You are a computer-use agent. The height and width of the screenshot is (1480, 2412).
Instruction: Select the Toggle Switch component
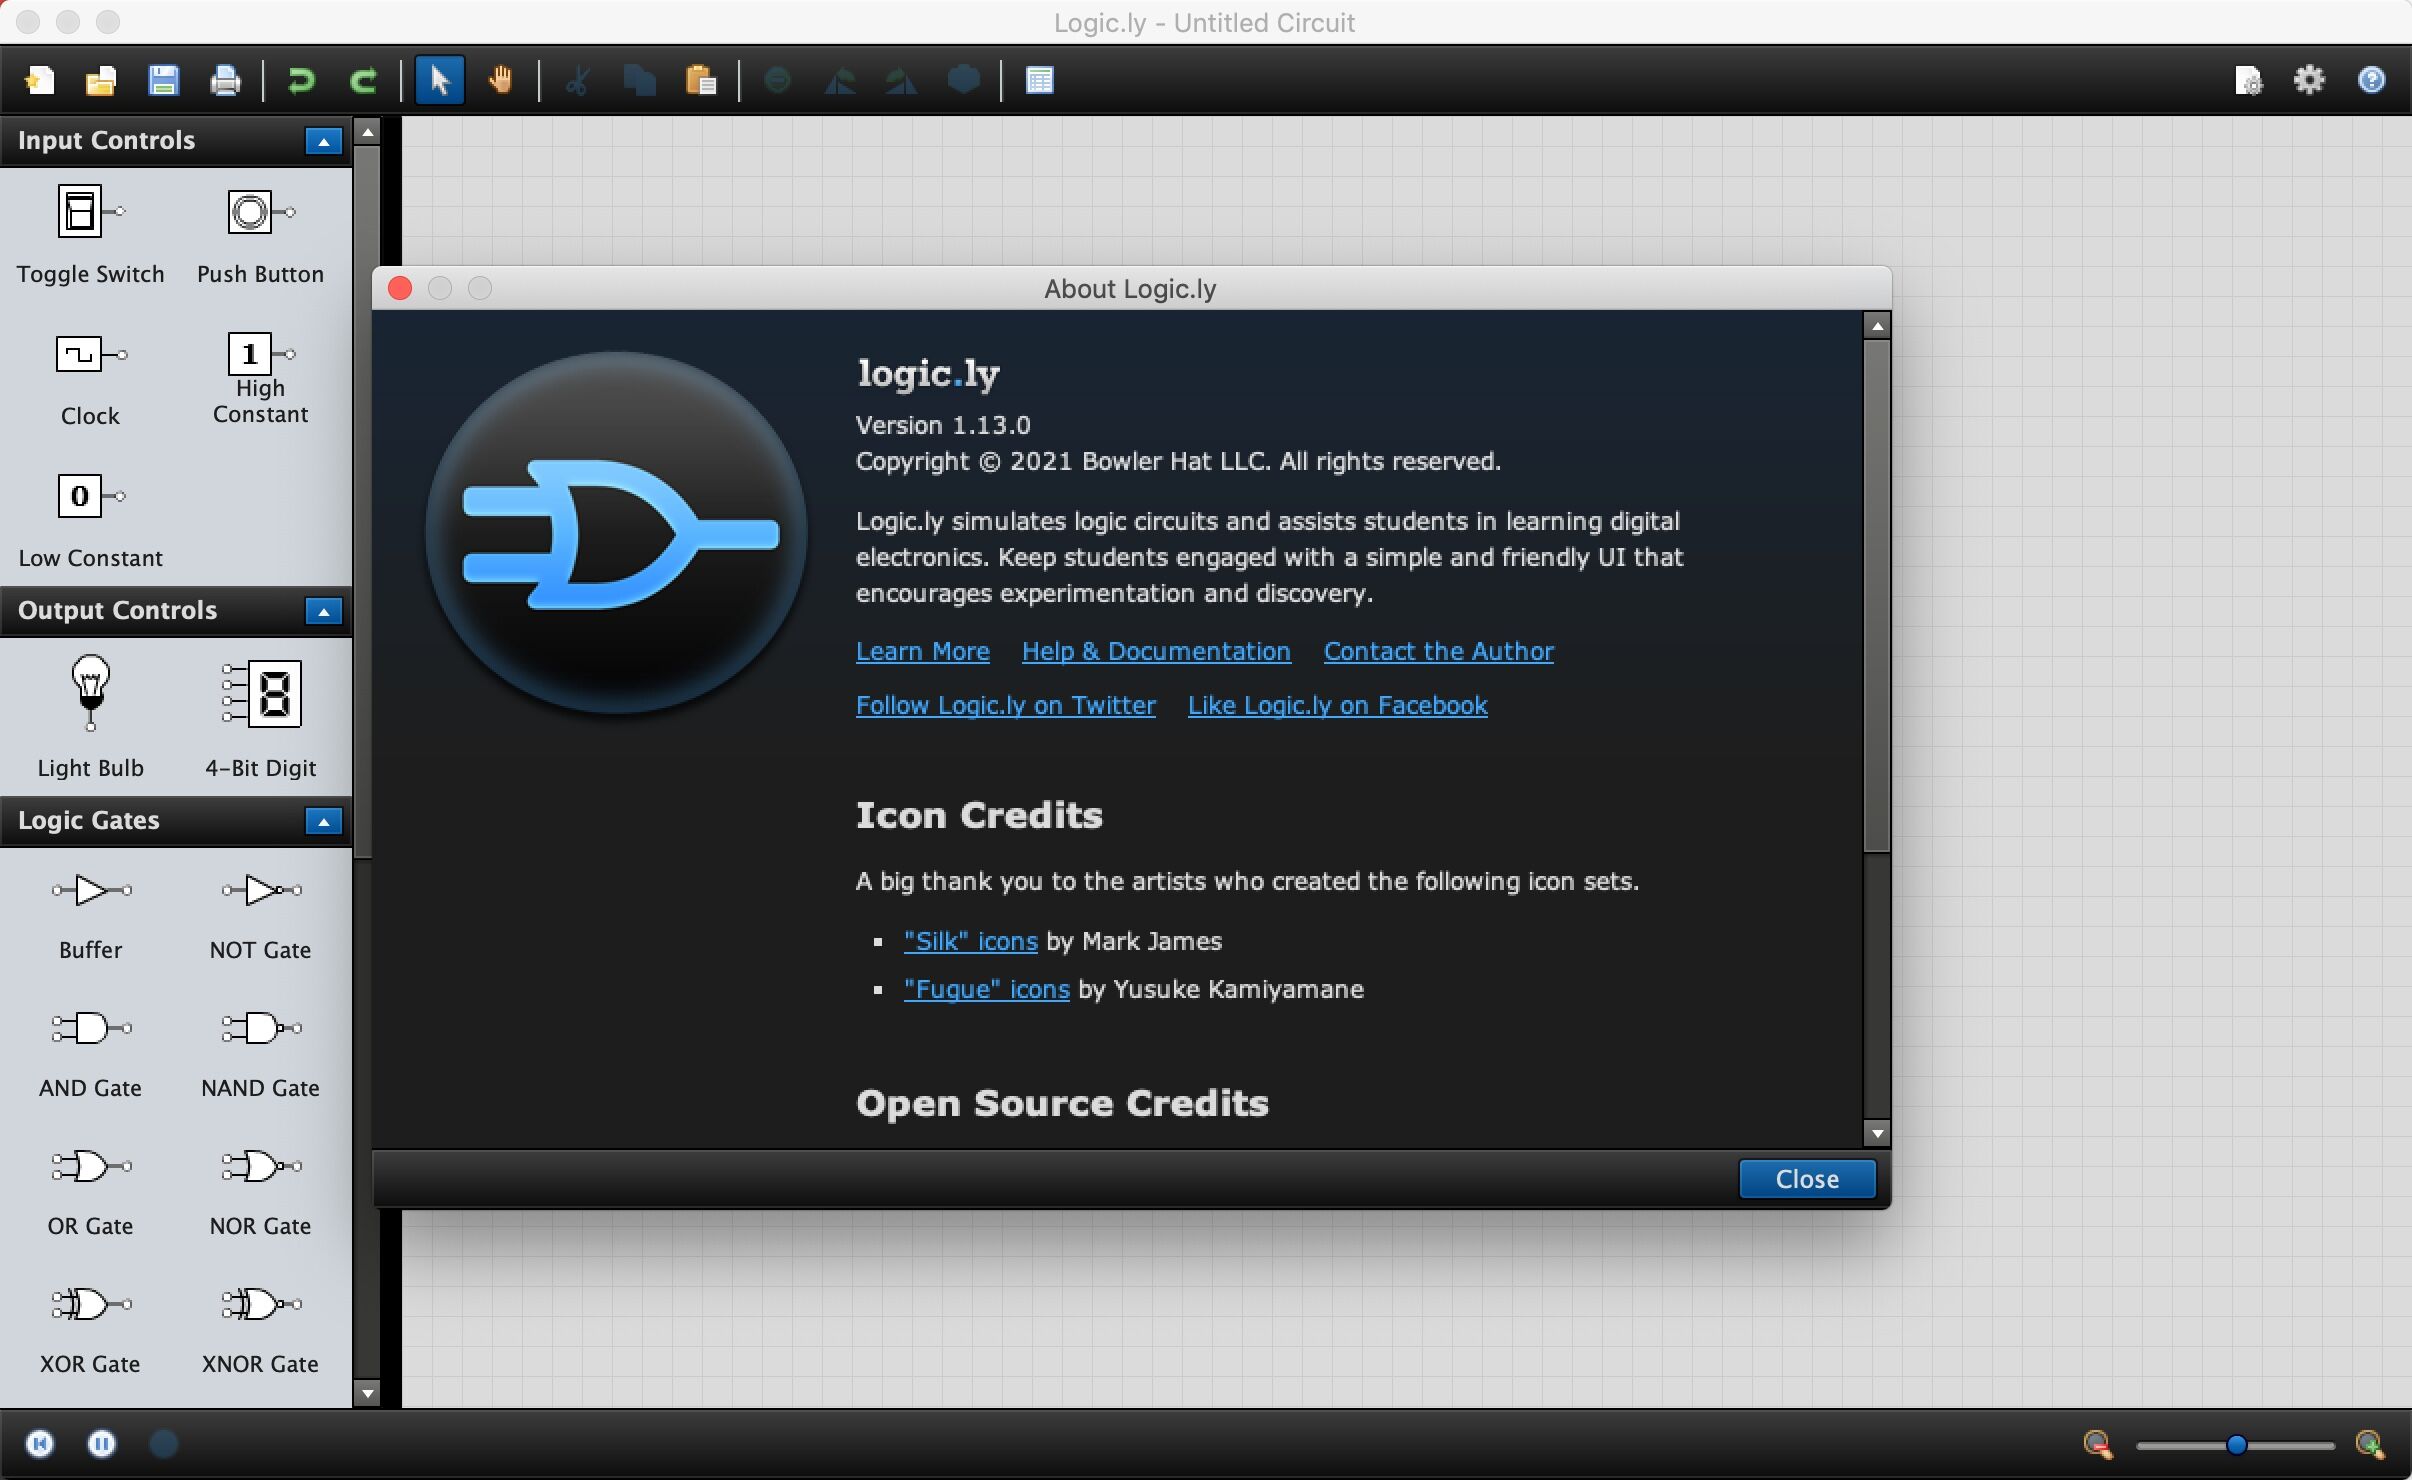[90, 236]
